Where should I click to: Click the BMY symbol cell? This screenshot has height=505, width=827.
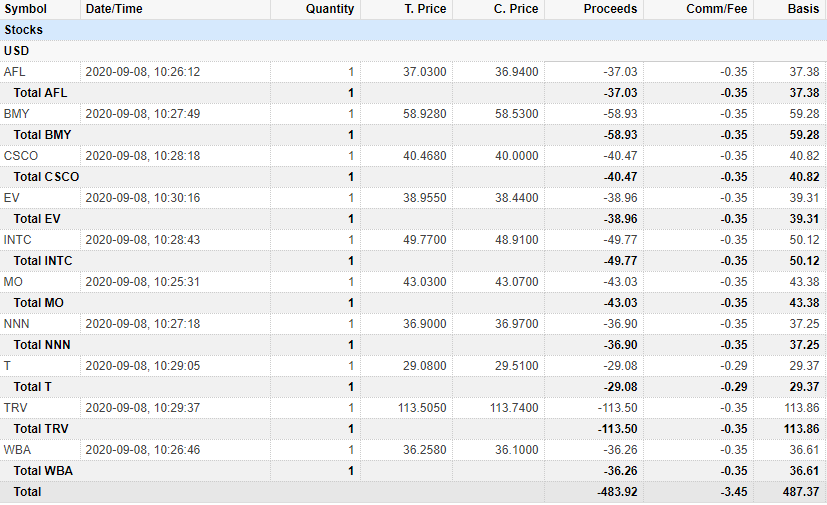tap(16, 114)
